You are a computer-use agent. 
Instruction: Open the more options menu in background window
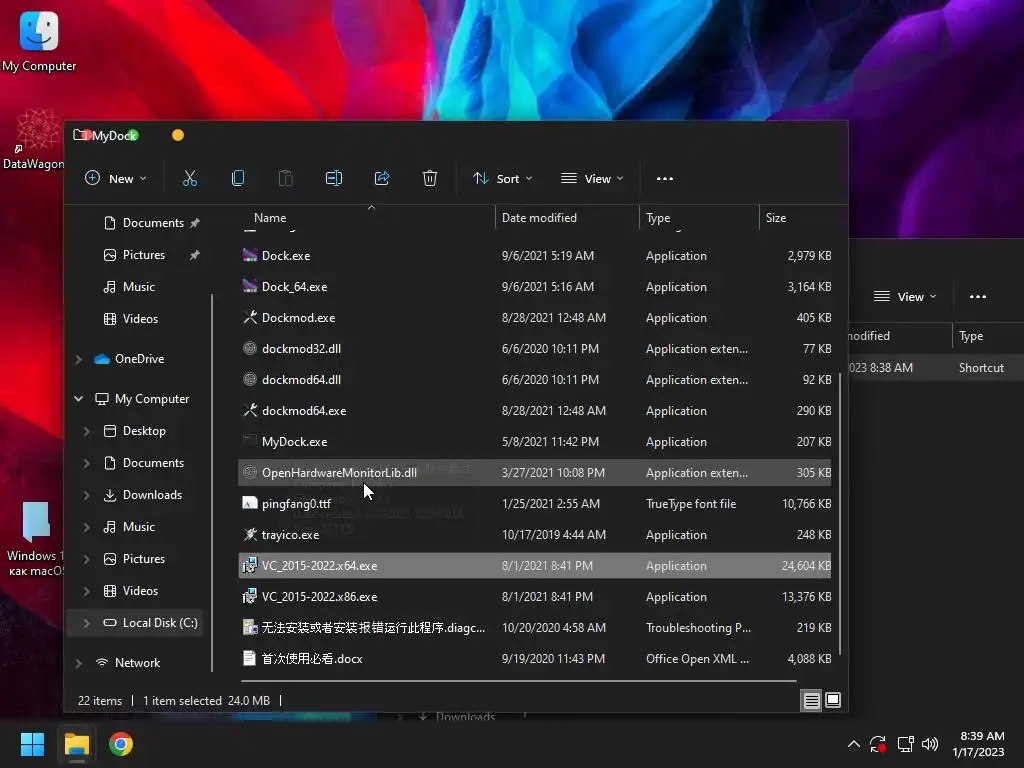click(978, 296)
